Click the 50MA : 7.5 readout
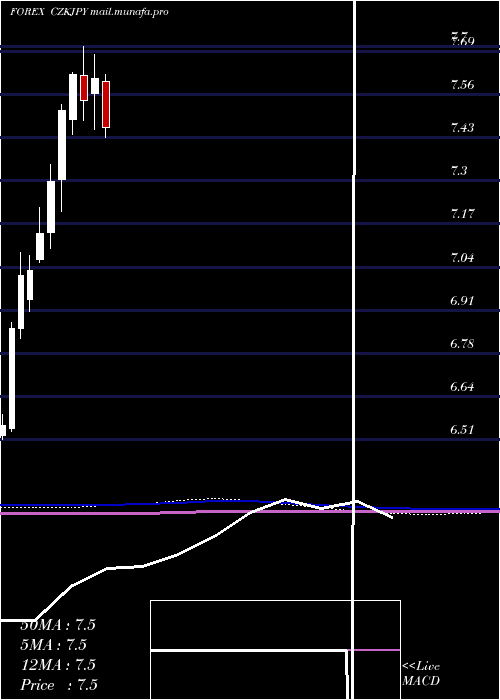The image size is (500, 700). pyautogui.click(x=58, y=625)
